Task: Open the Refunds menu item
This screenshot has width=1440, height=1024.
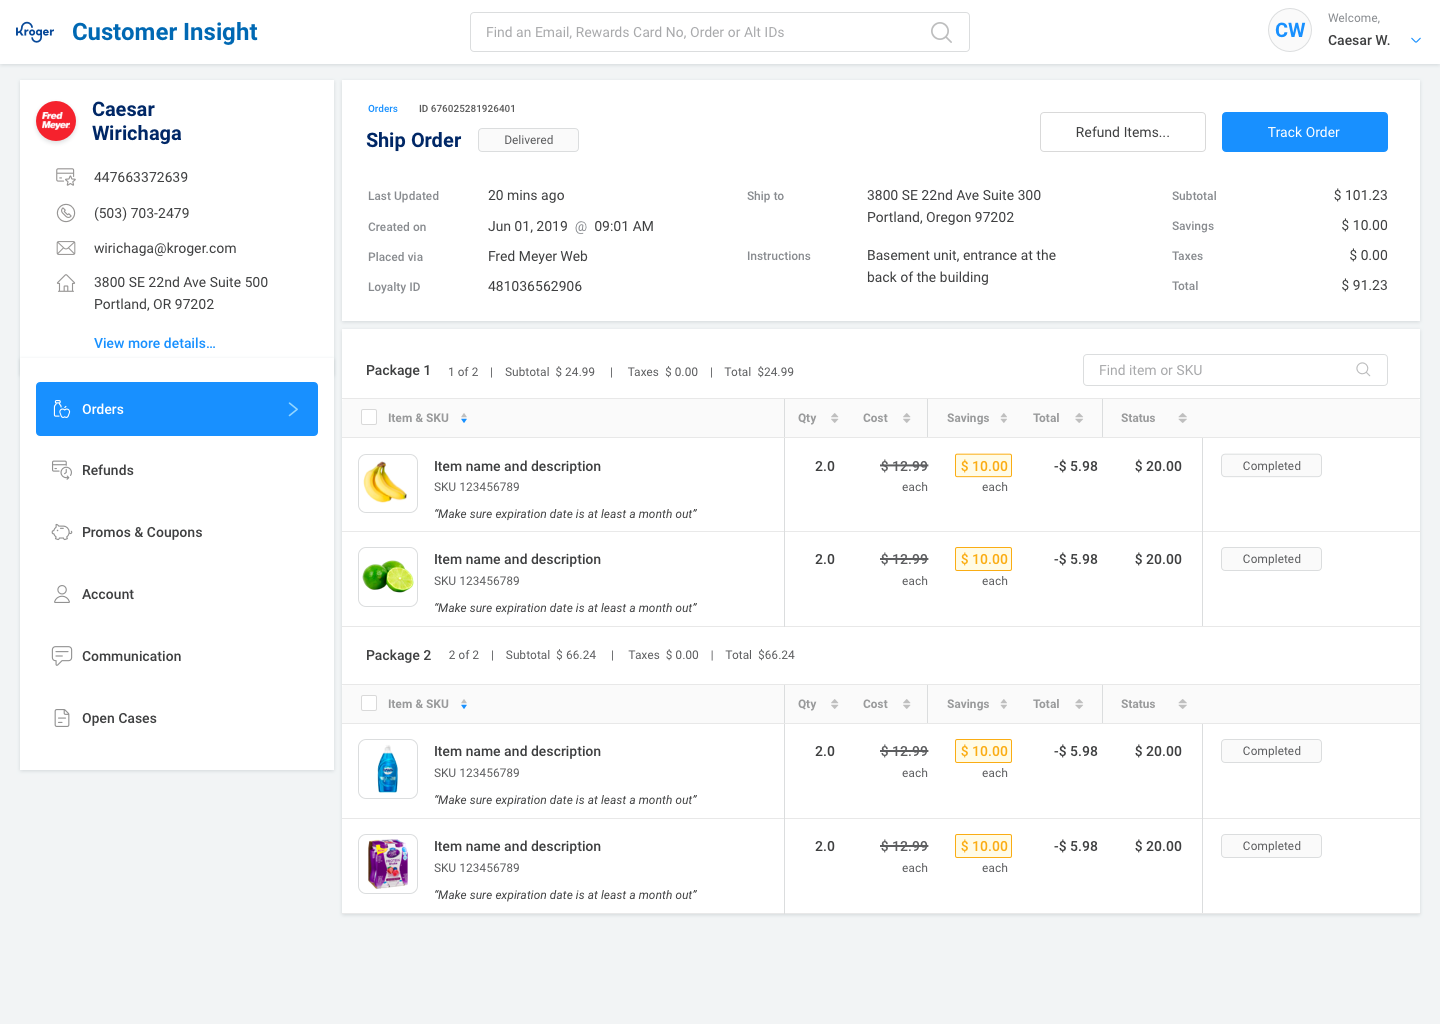Action: click(108, 470)
